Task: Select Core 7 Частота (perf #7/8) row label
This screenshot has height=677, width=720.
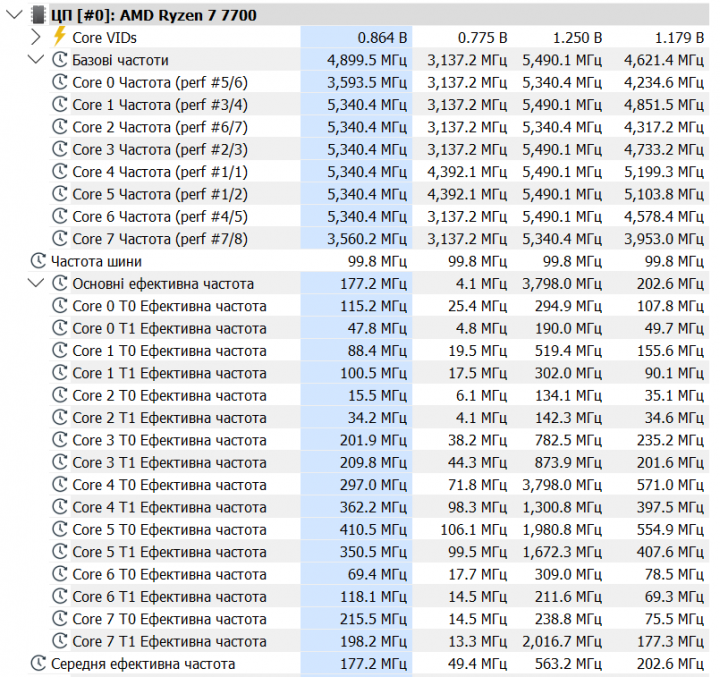Action: click(160, 239)
